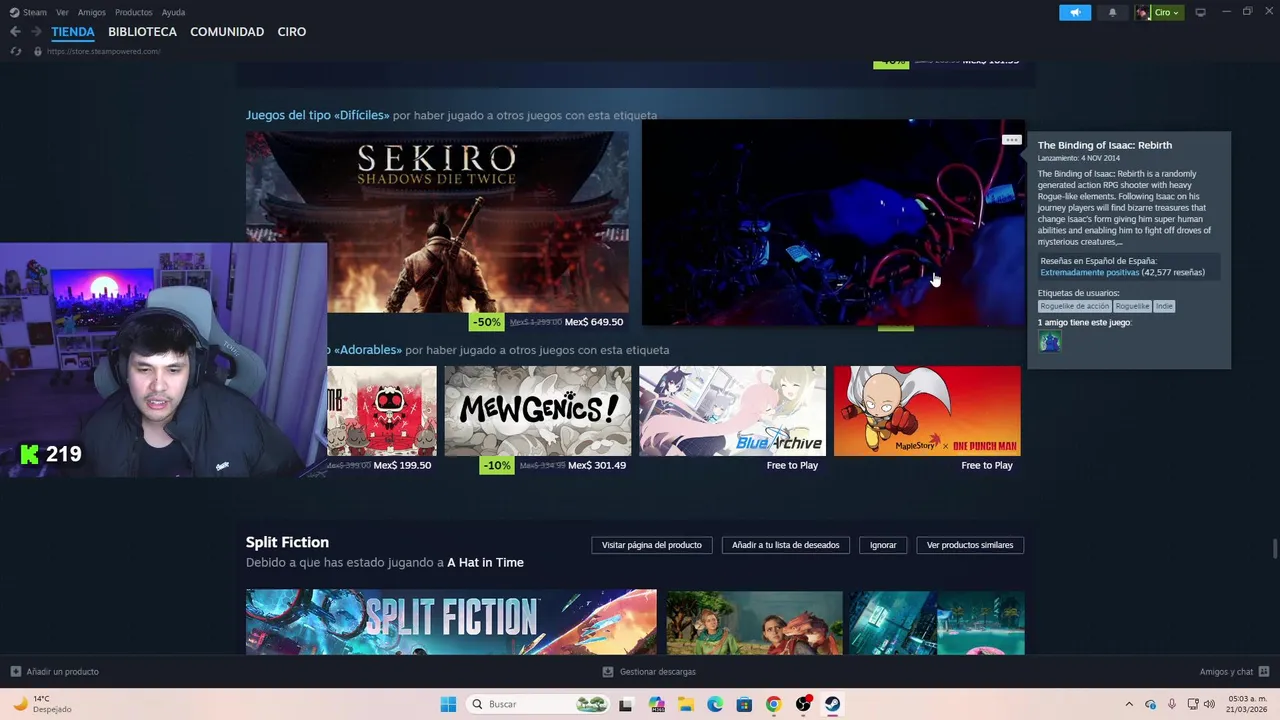Click the Ciro profile avatar in the title bar

coord(1143,13)
